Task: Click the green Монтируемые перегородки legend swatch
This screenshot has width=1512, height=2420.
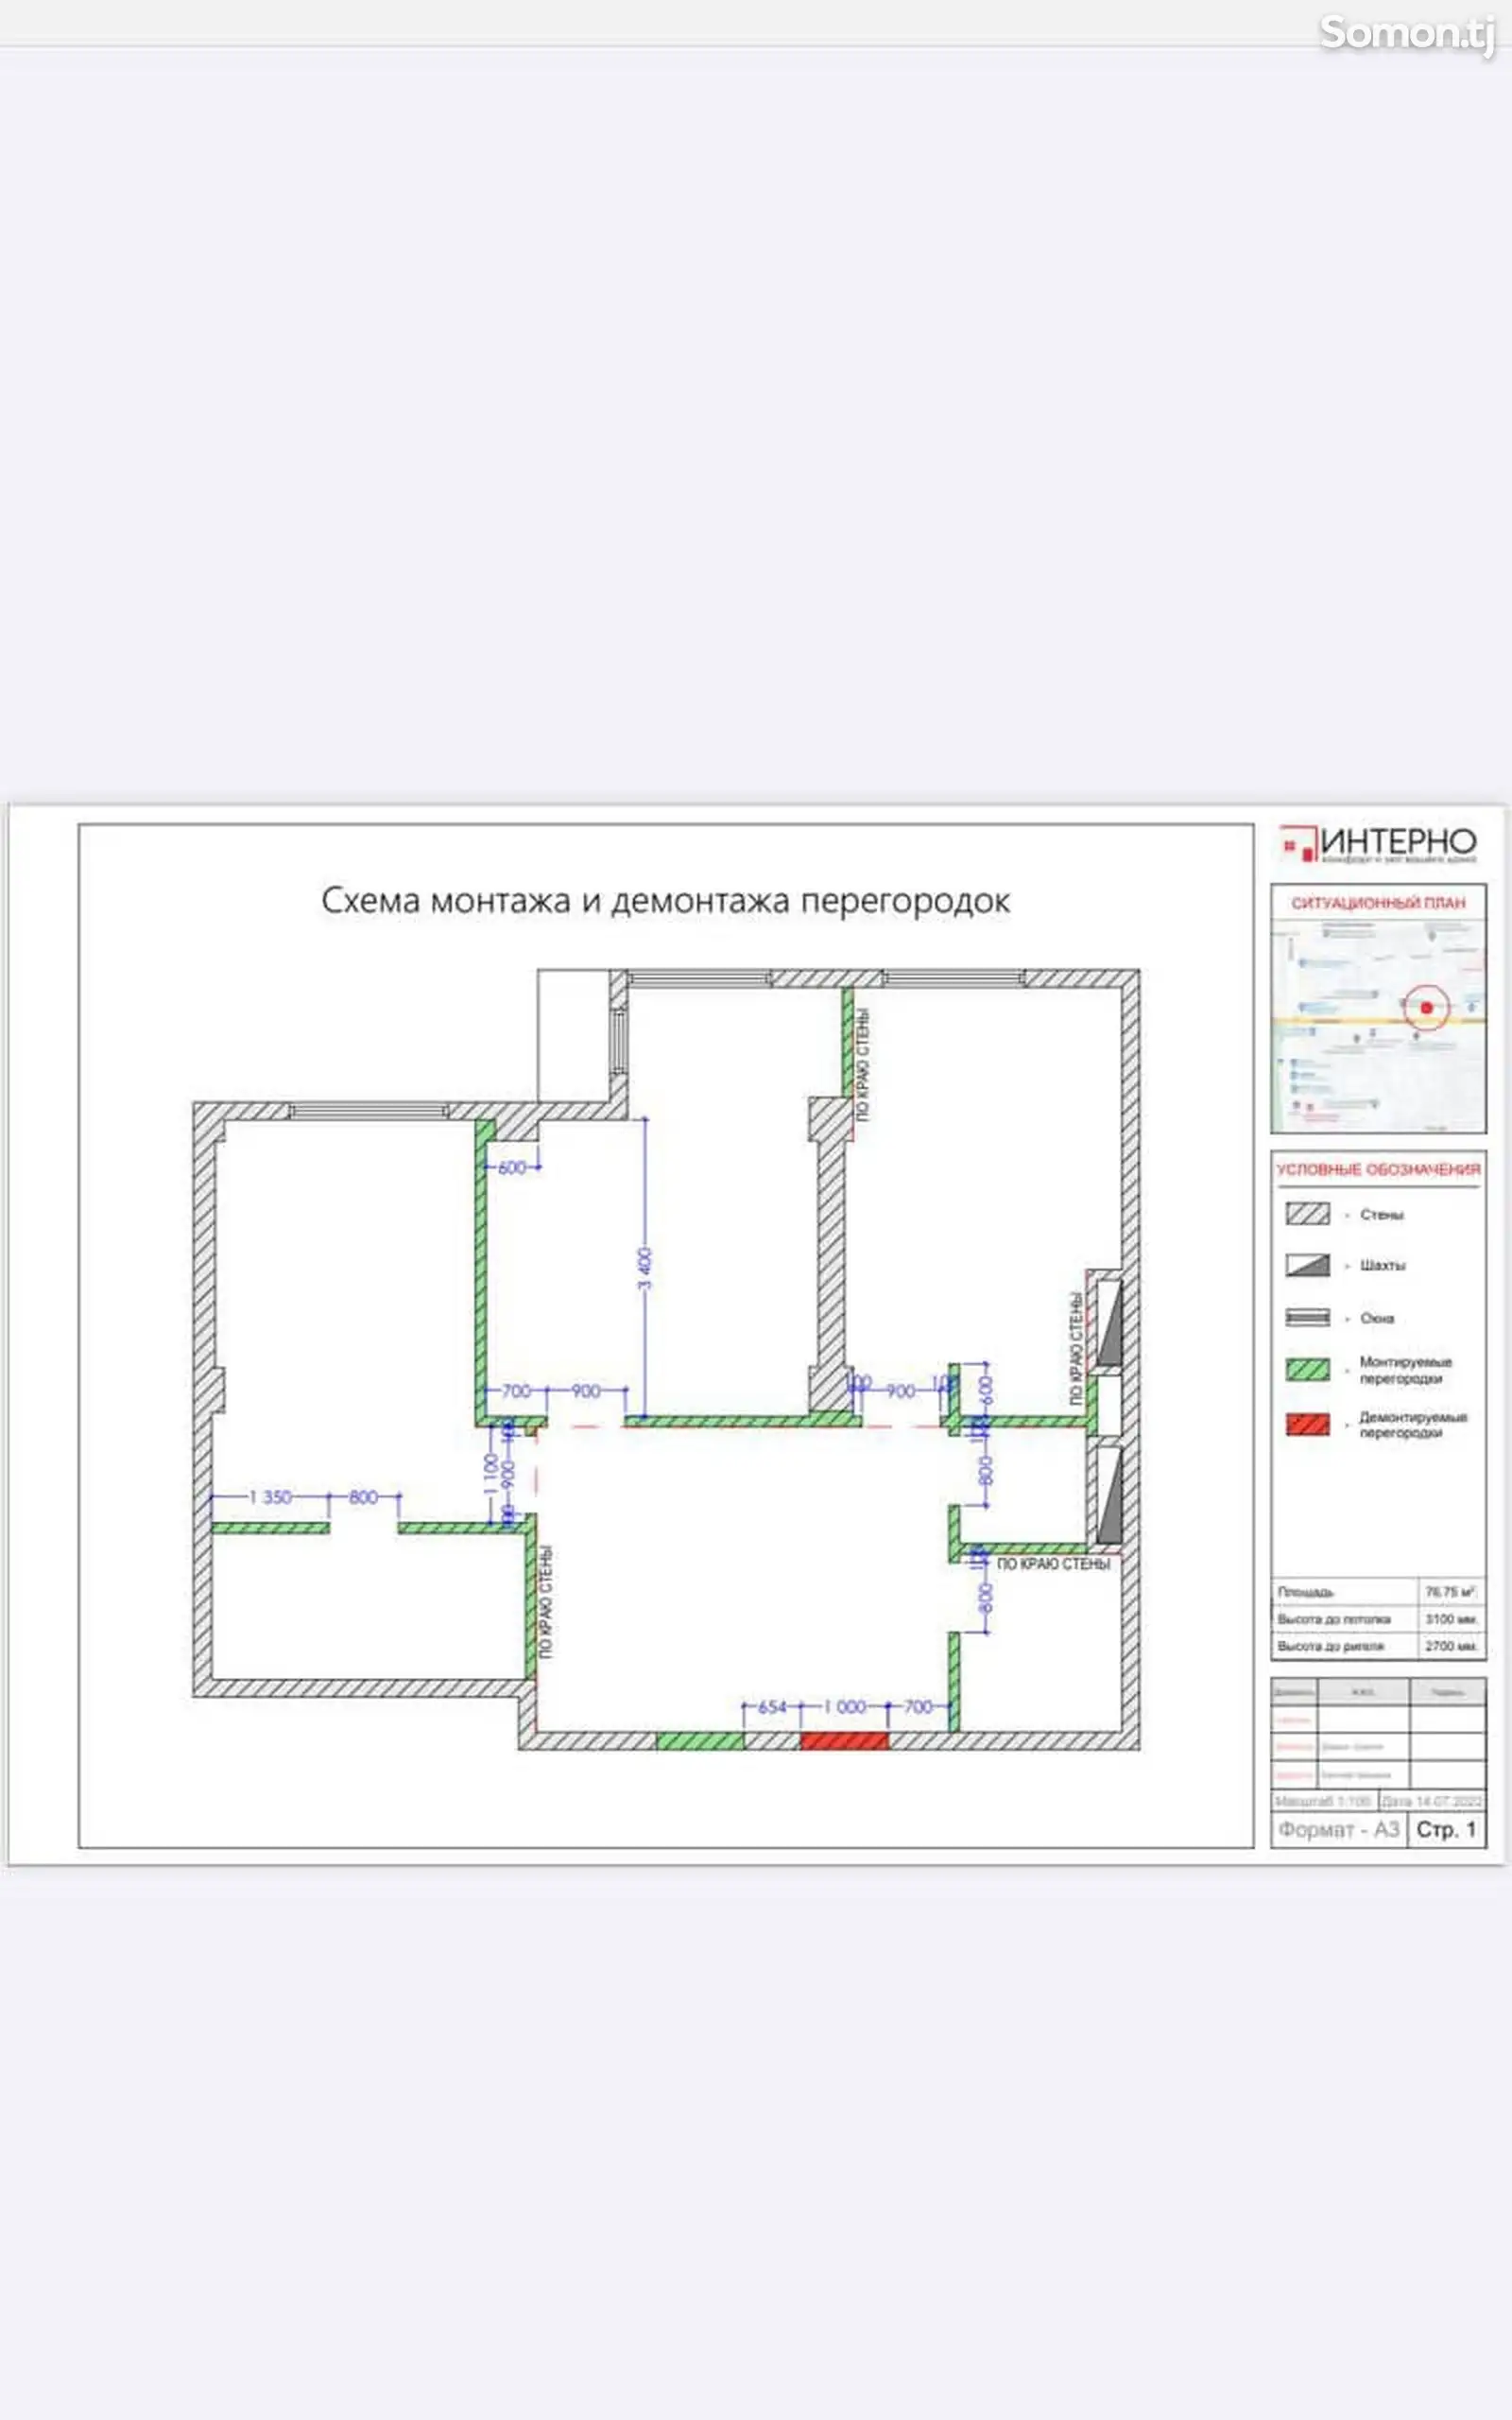Action: pos(1307,1370)
